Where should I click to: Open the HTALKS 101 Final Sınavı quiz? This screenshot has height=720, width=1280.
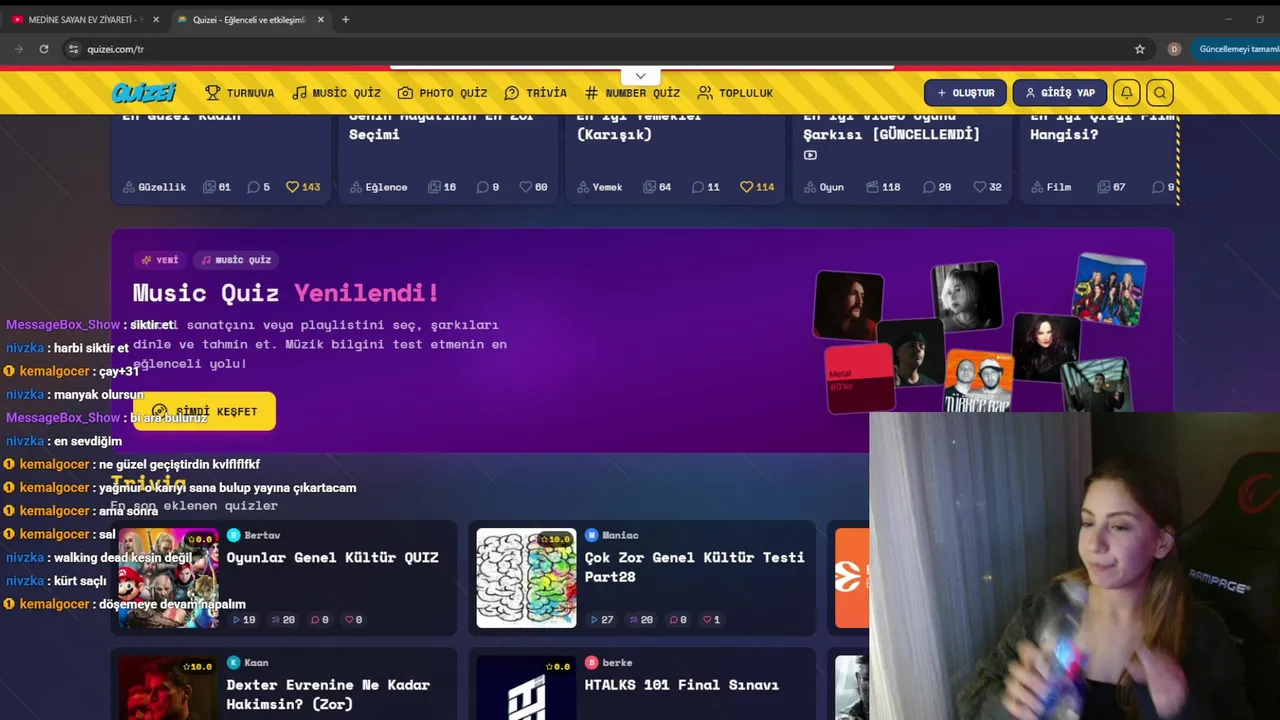coord(681,685)
